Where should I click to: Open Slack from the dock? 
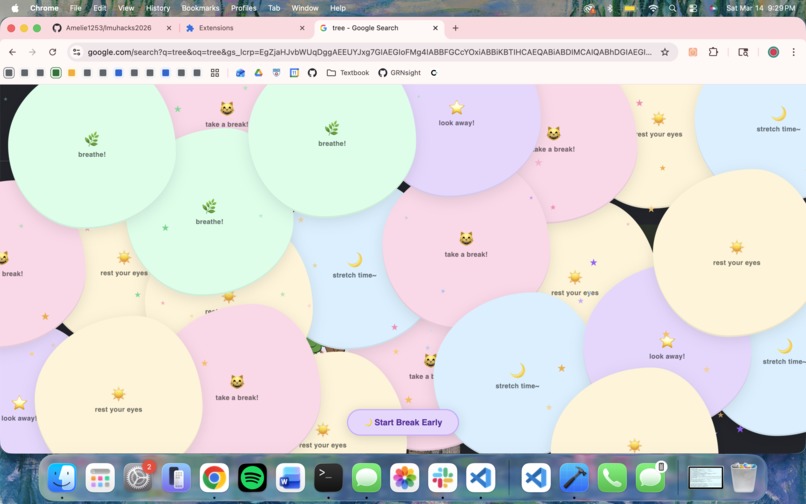point(443,478)
